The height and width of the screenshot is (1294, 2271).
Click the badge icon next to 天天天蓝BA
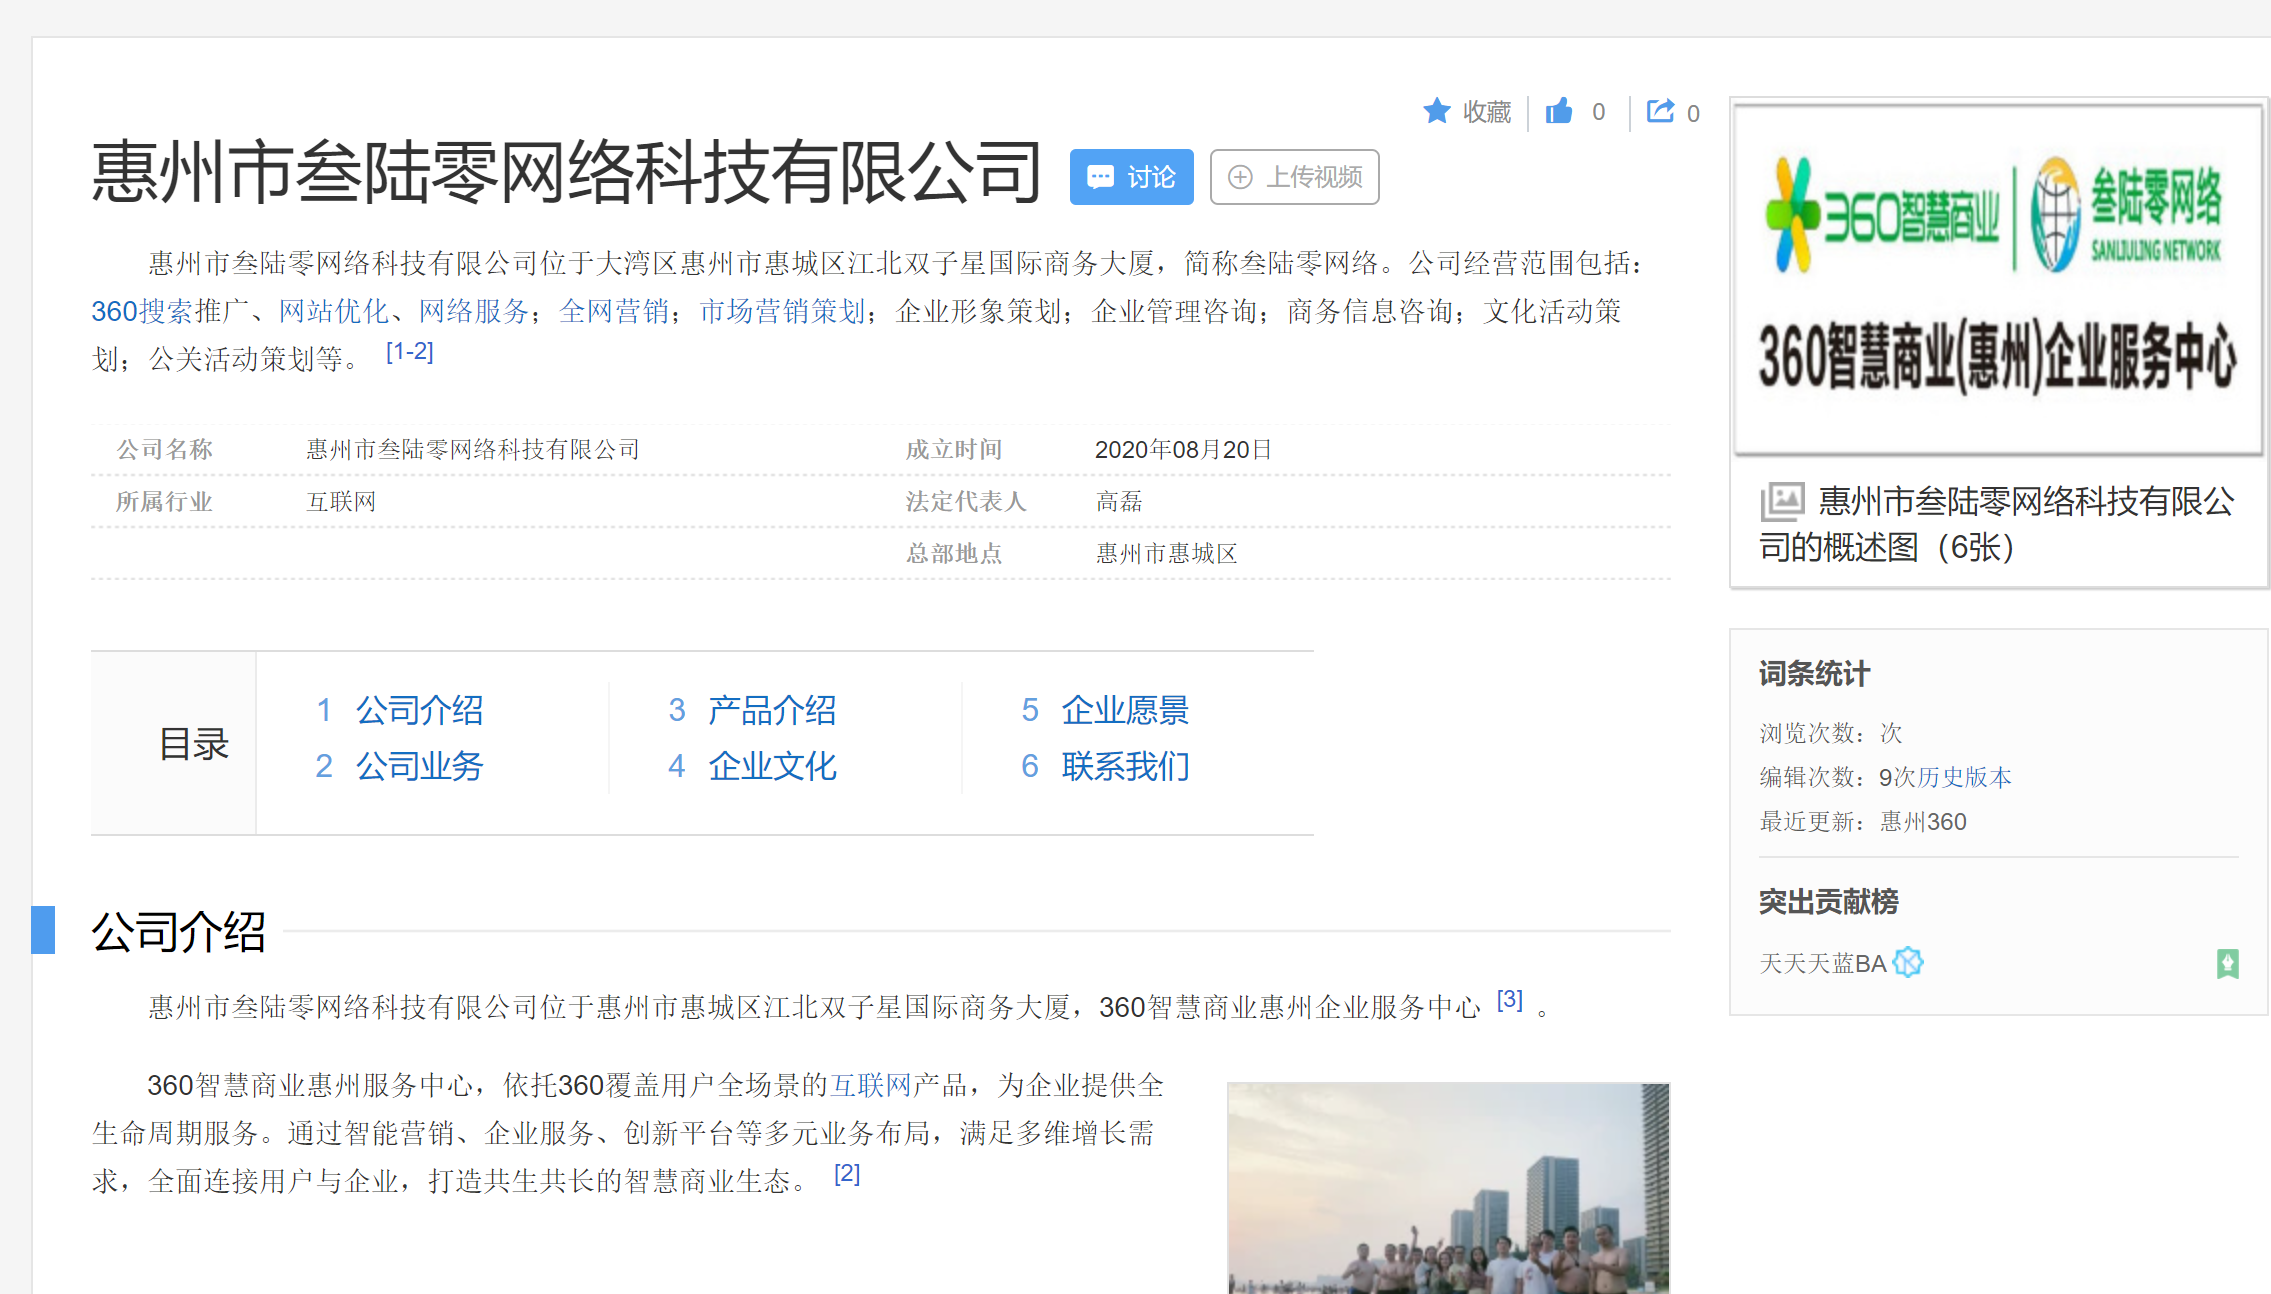coord(1908,962)
